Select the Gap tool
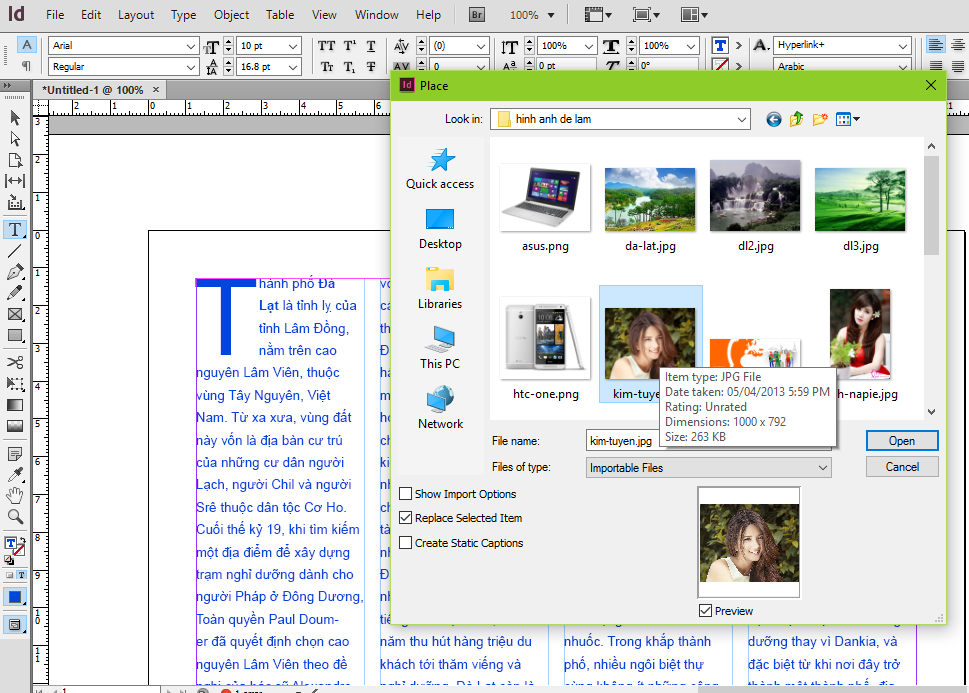This screenshot has width=969, height=693. coord(15,181)
